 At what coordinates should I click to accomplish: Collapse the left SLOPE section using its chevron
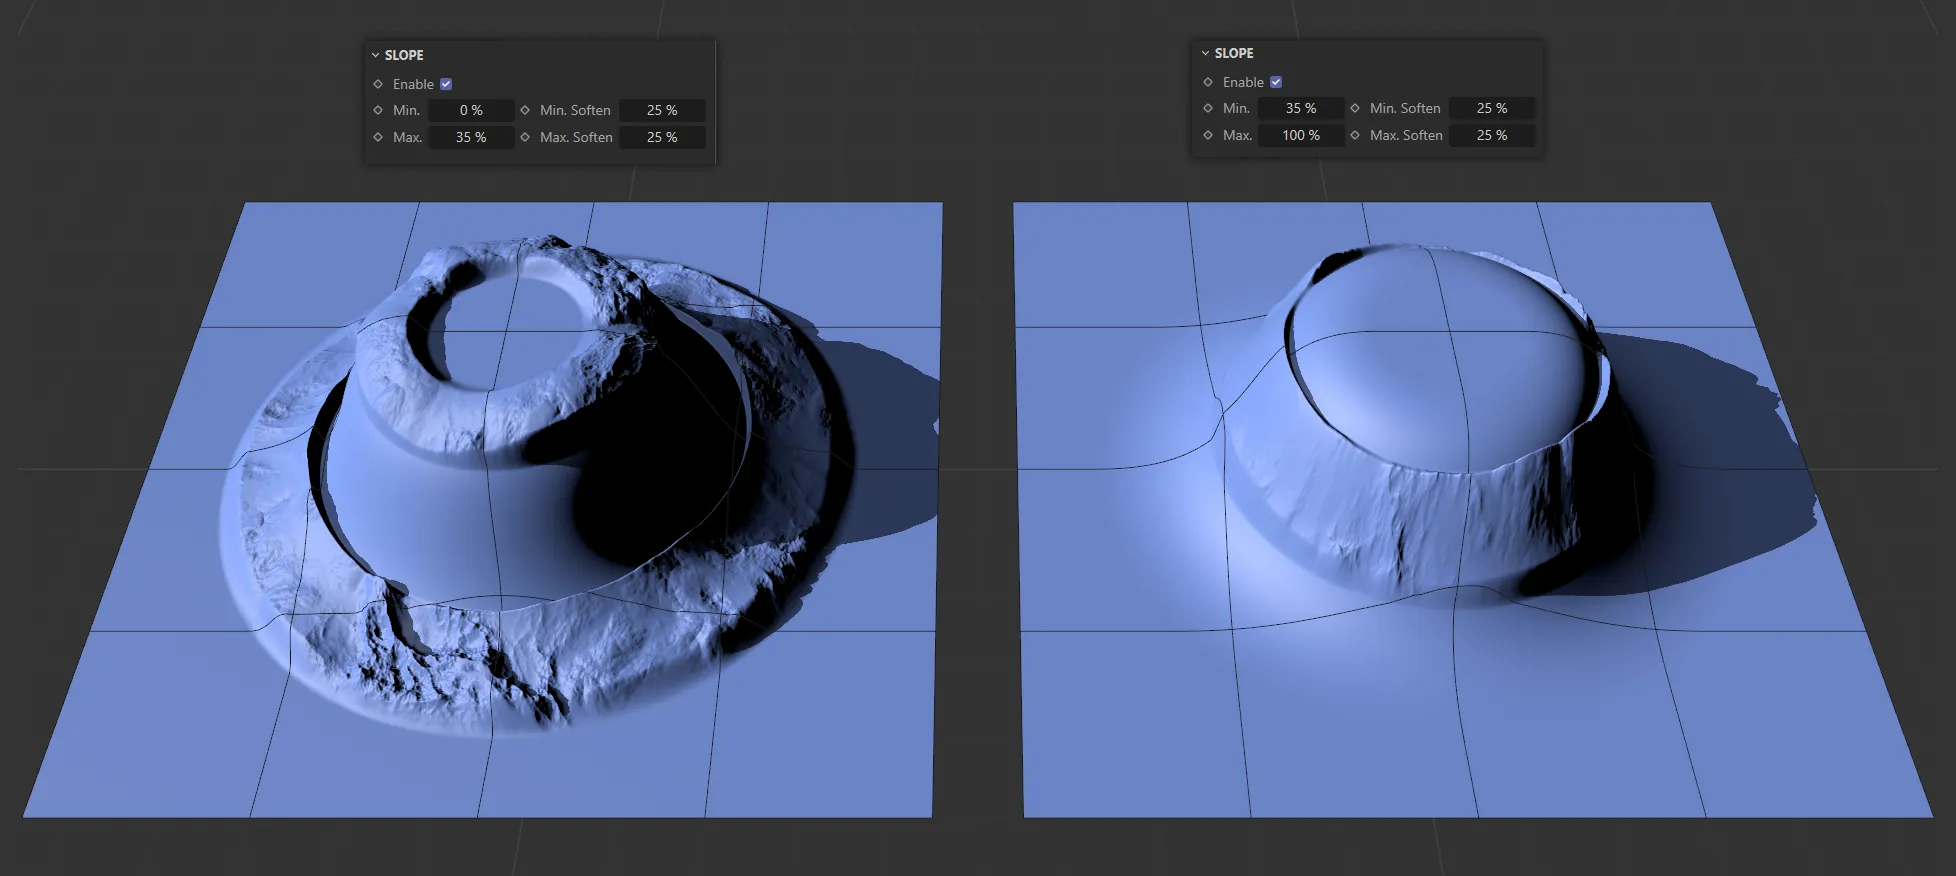click(376, 55)
